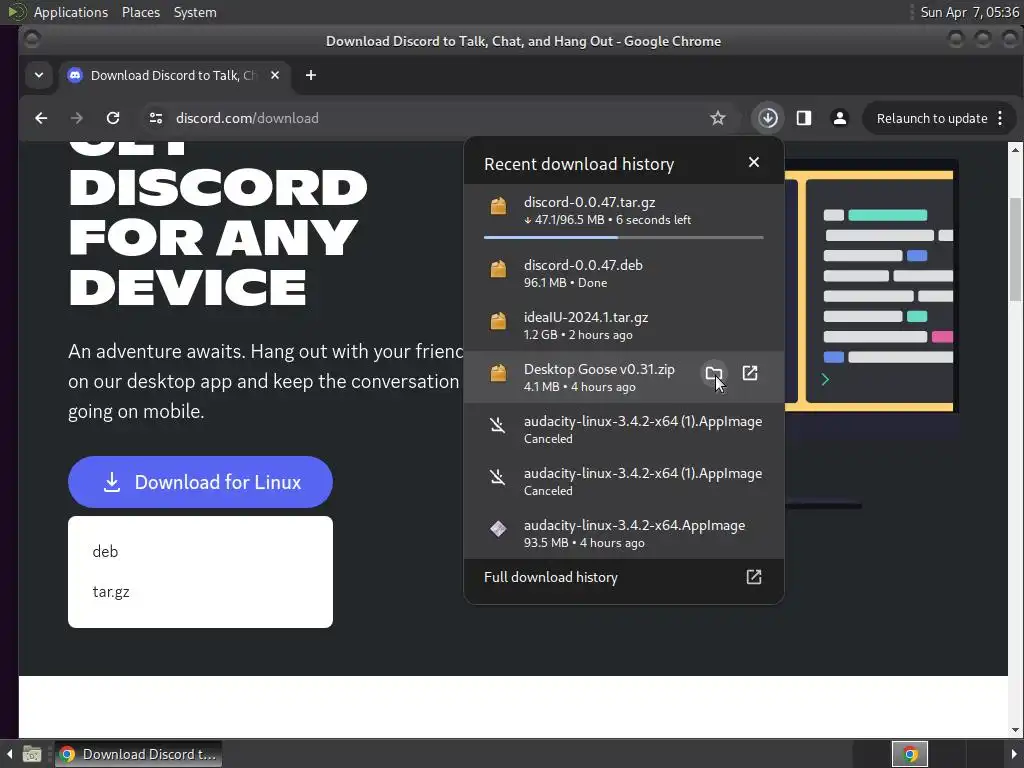This screenshot has height=768, width=1024.
Task: Select idealU-2024.1.tar.gz file name
Action: (586, 317)
